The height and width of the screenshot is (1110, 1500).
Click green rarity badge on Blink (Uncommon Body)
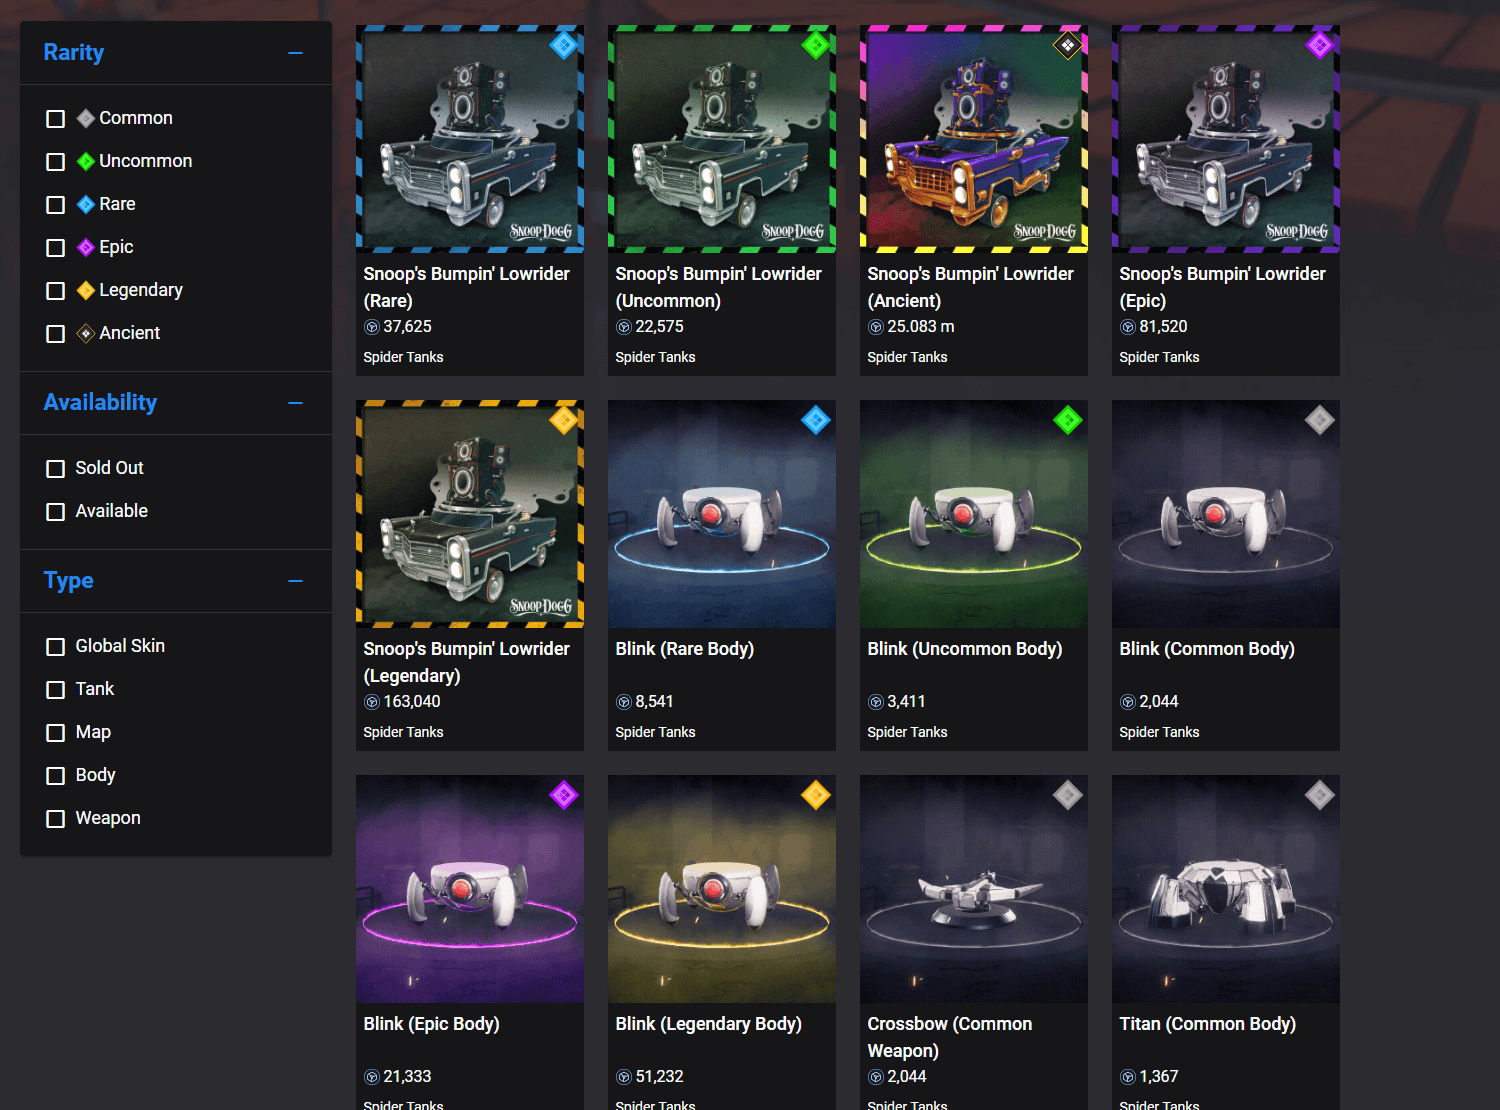(x=1068, y=420)
